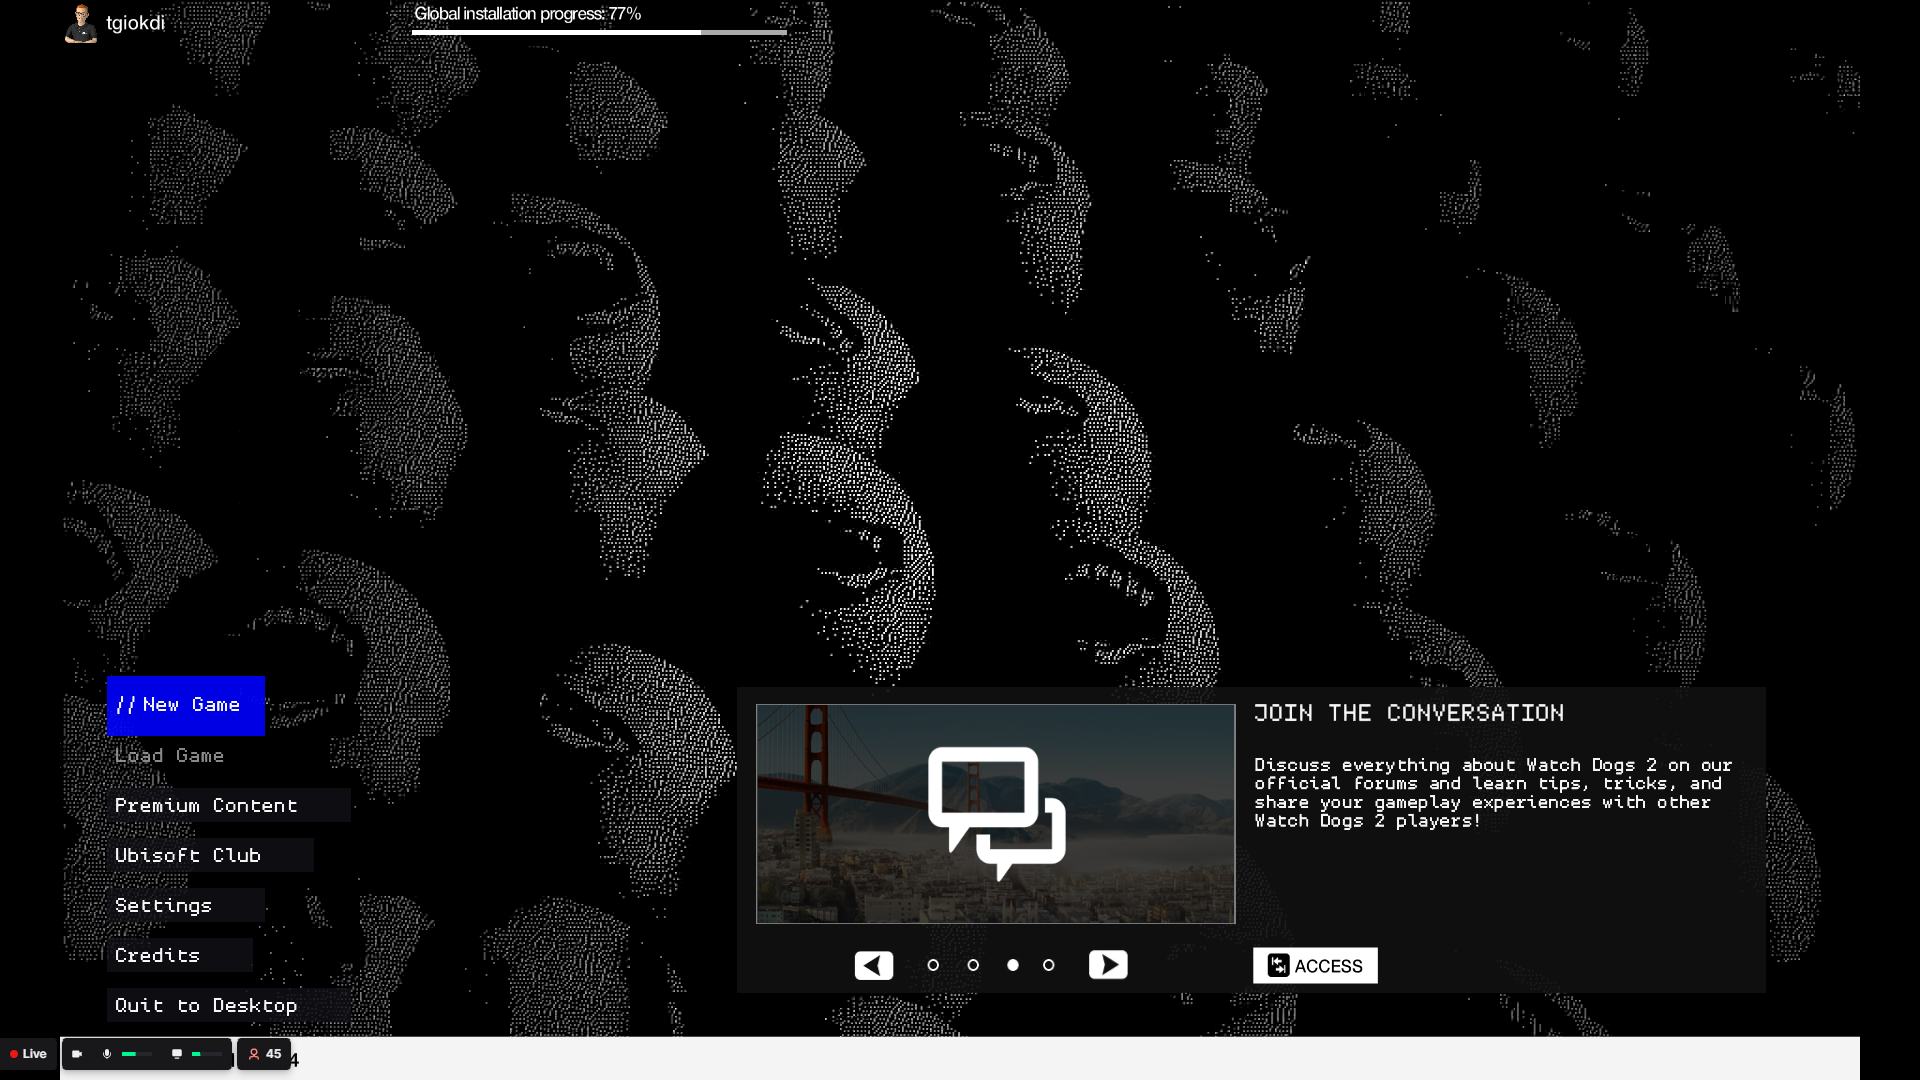Click the tgiokdi username
1920x1080 pixels.
pos(135,23)
